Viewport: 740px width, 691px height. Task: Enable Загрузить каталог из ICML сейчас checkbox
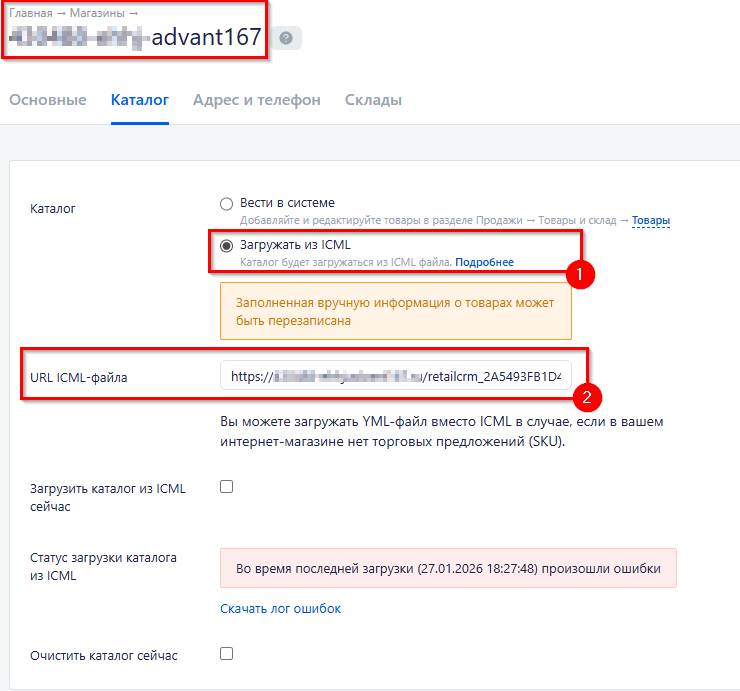(x=226, y=487)
